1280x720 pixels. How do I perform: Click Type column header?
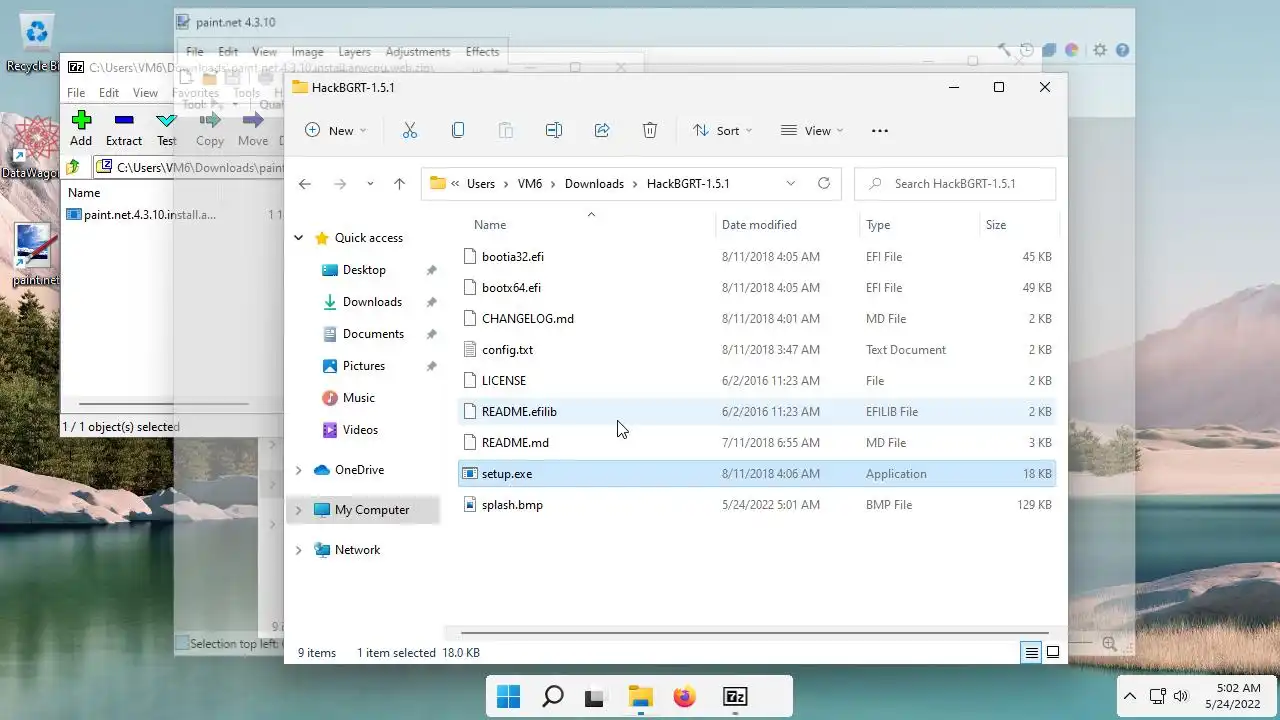tap(878, 225)
